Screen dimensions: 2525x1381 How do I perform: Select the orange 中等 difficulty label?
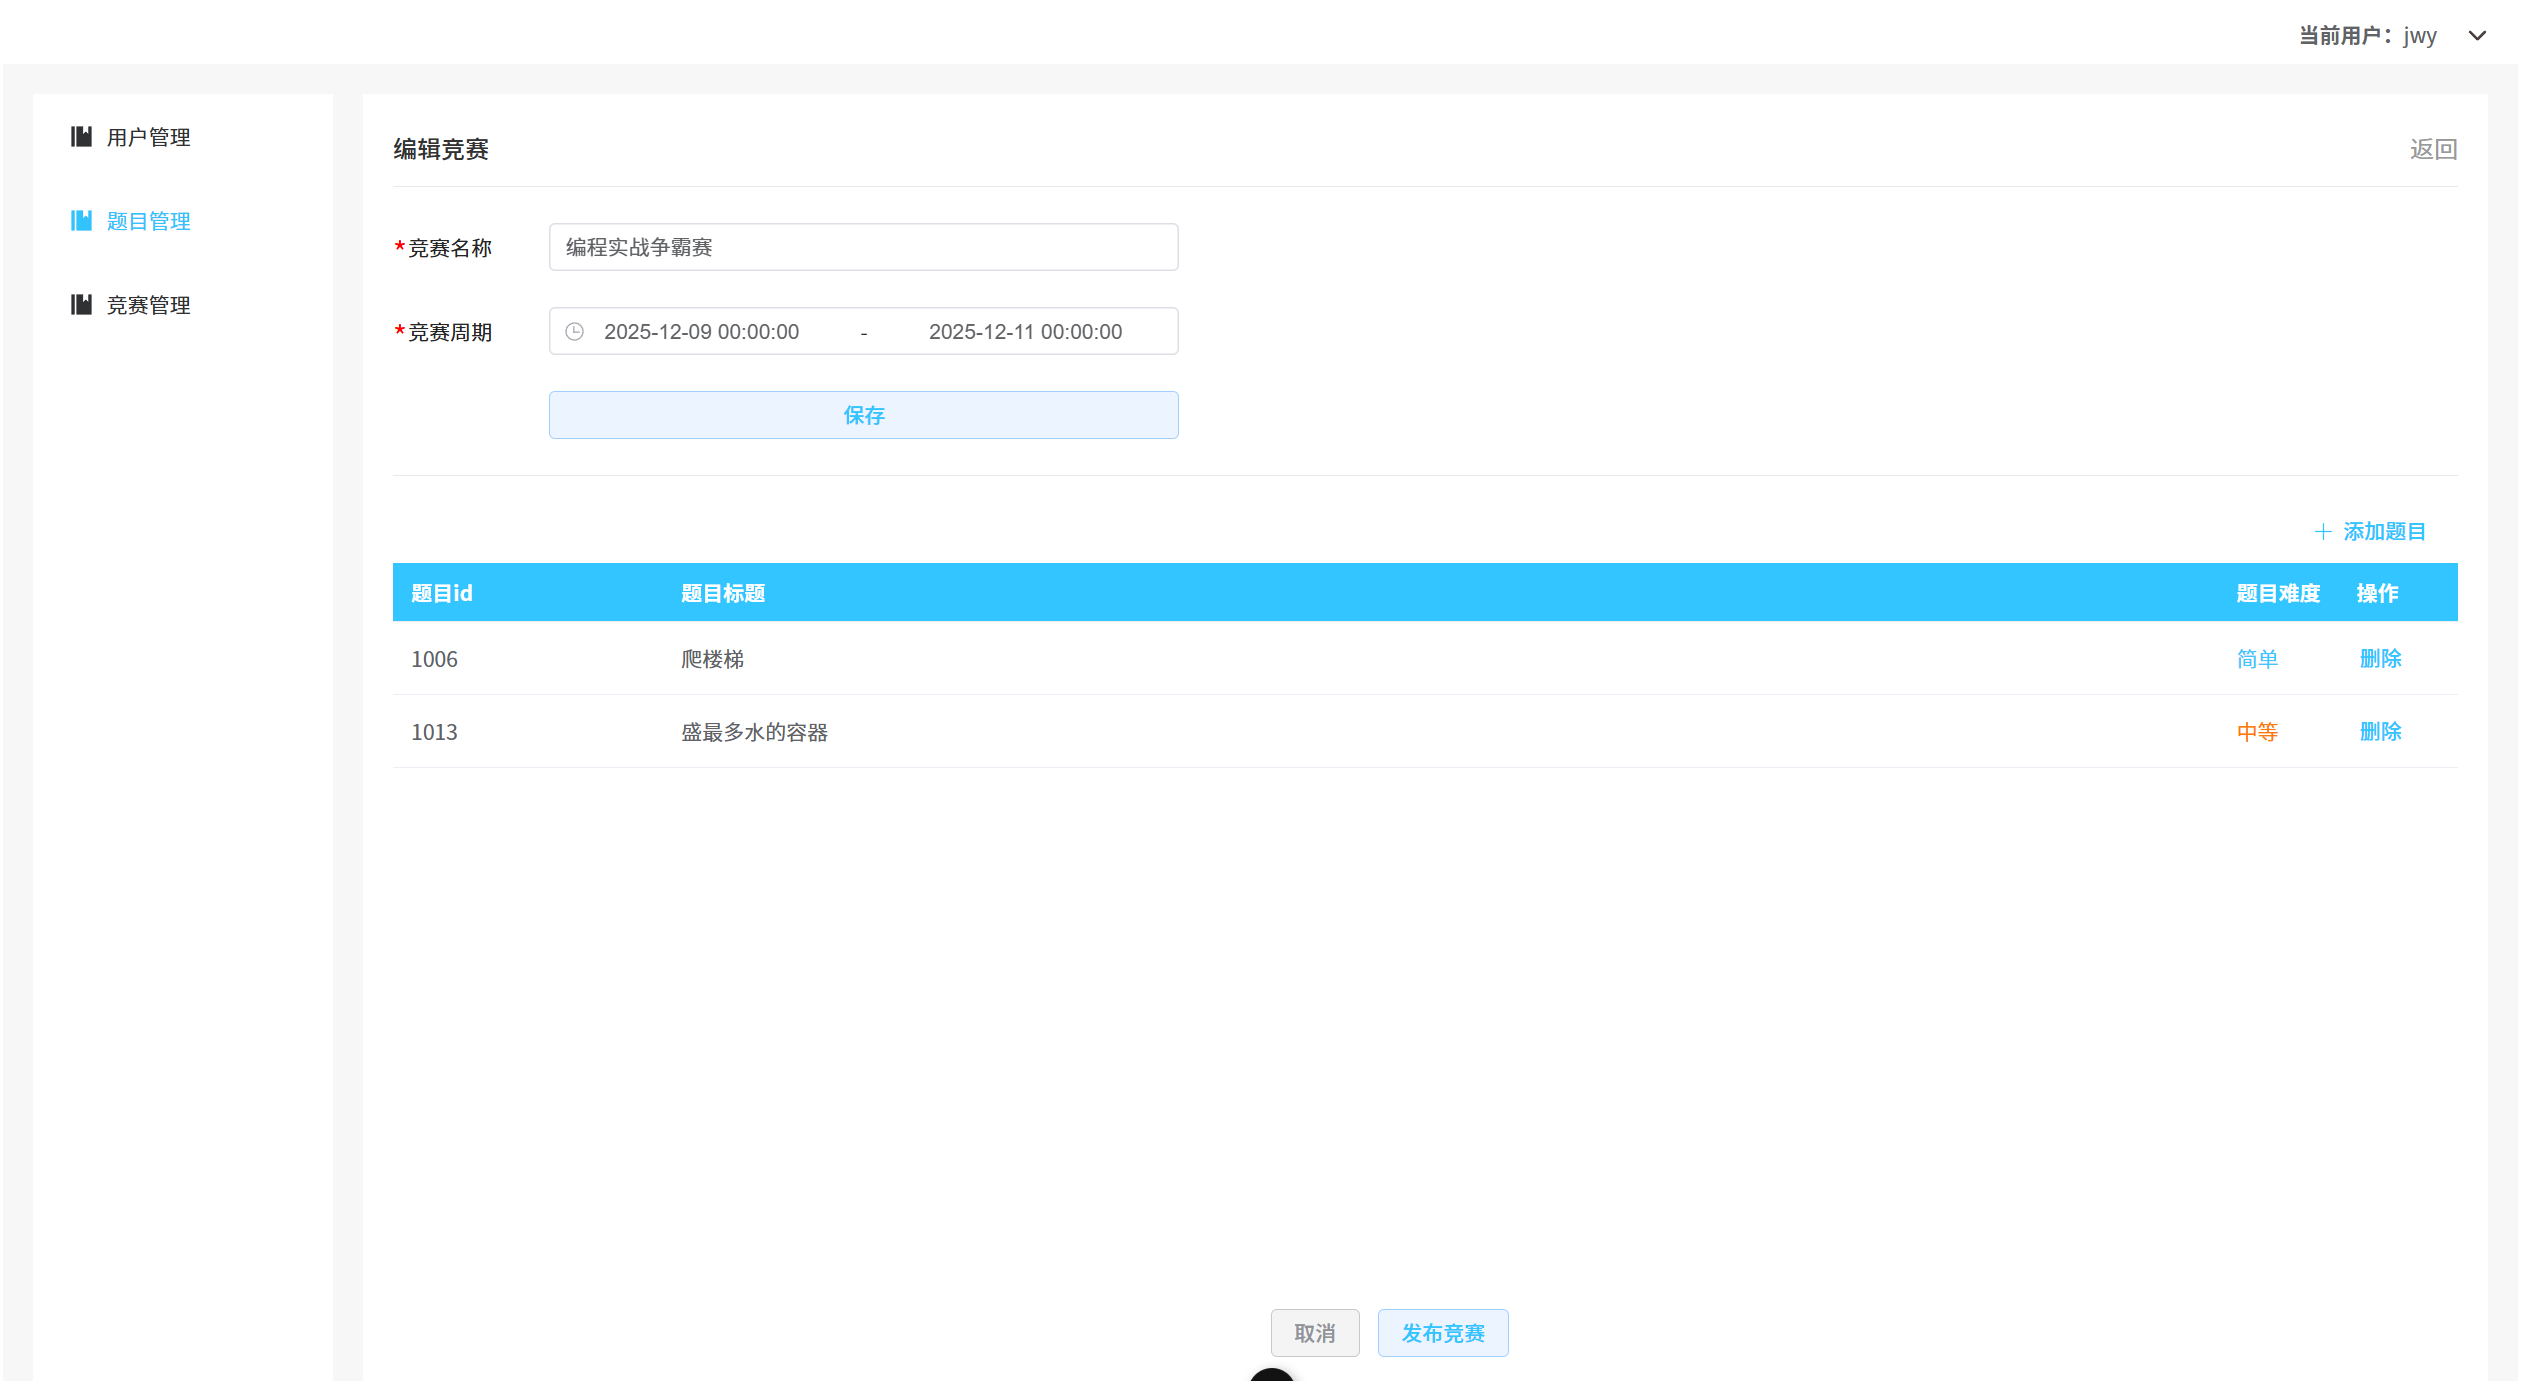[2257, 731]
